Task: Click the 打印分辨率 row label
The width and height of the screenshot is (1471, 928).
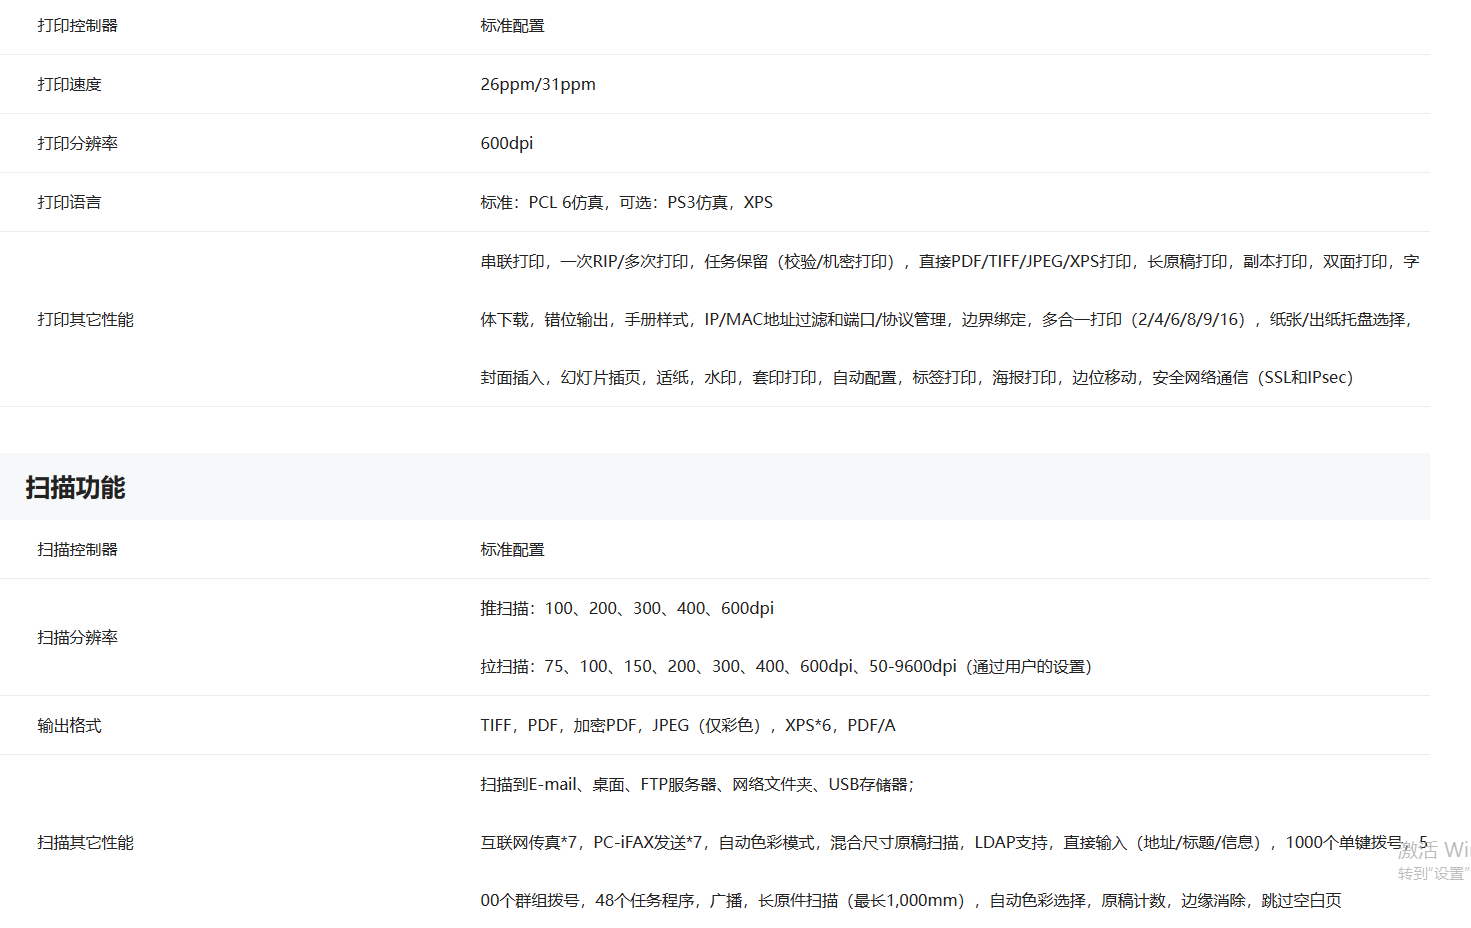Action: [77, 144]
